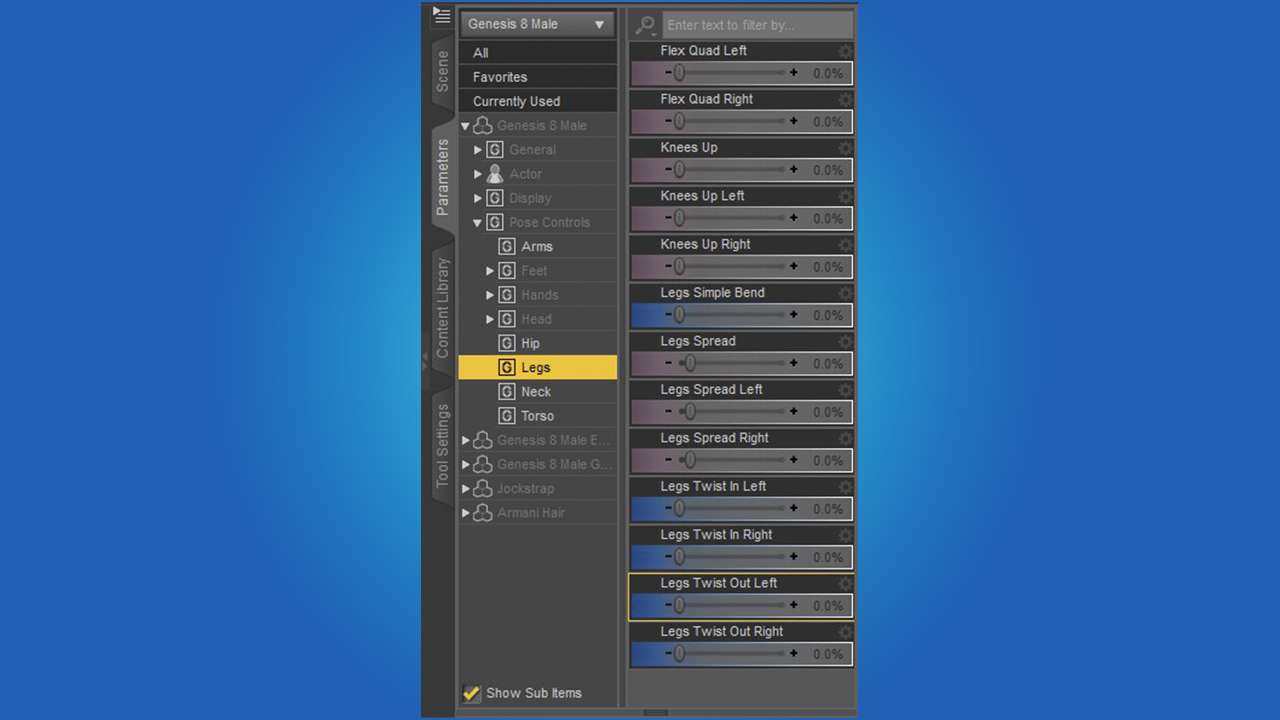
Task: Open the Genesis 8 Male figure dropdown
Action: (538, 24)
